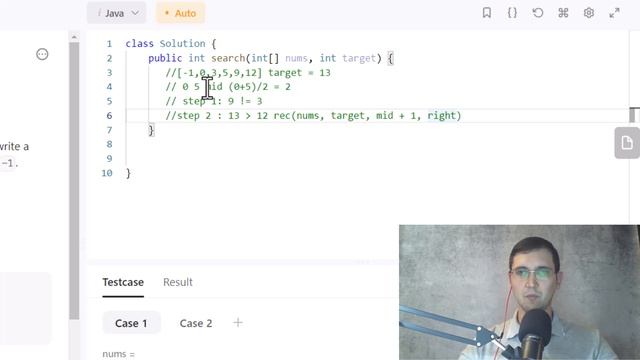Click the closing brace on line 7

[151, 130]
